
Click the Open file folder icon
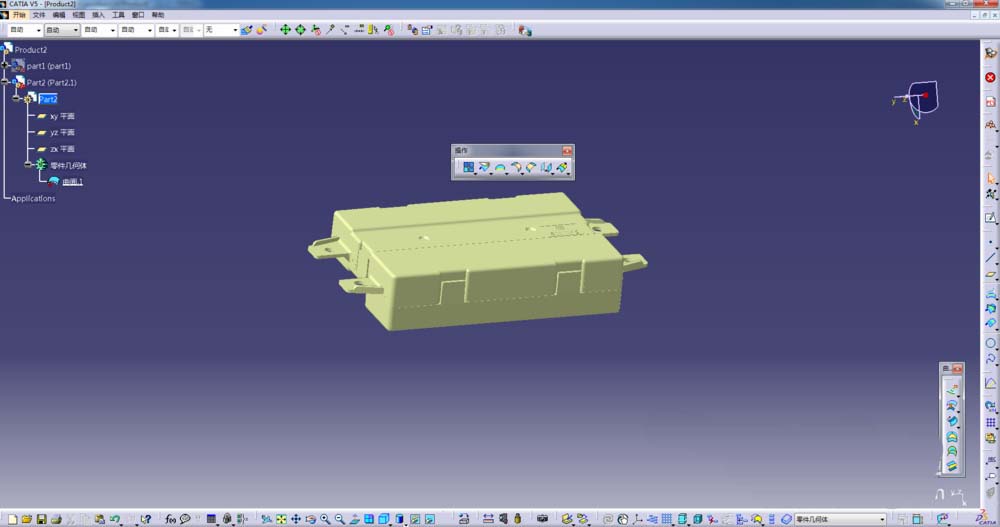[x=27, y=519]
